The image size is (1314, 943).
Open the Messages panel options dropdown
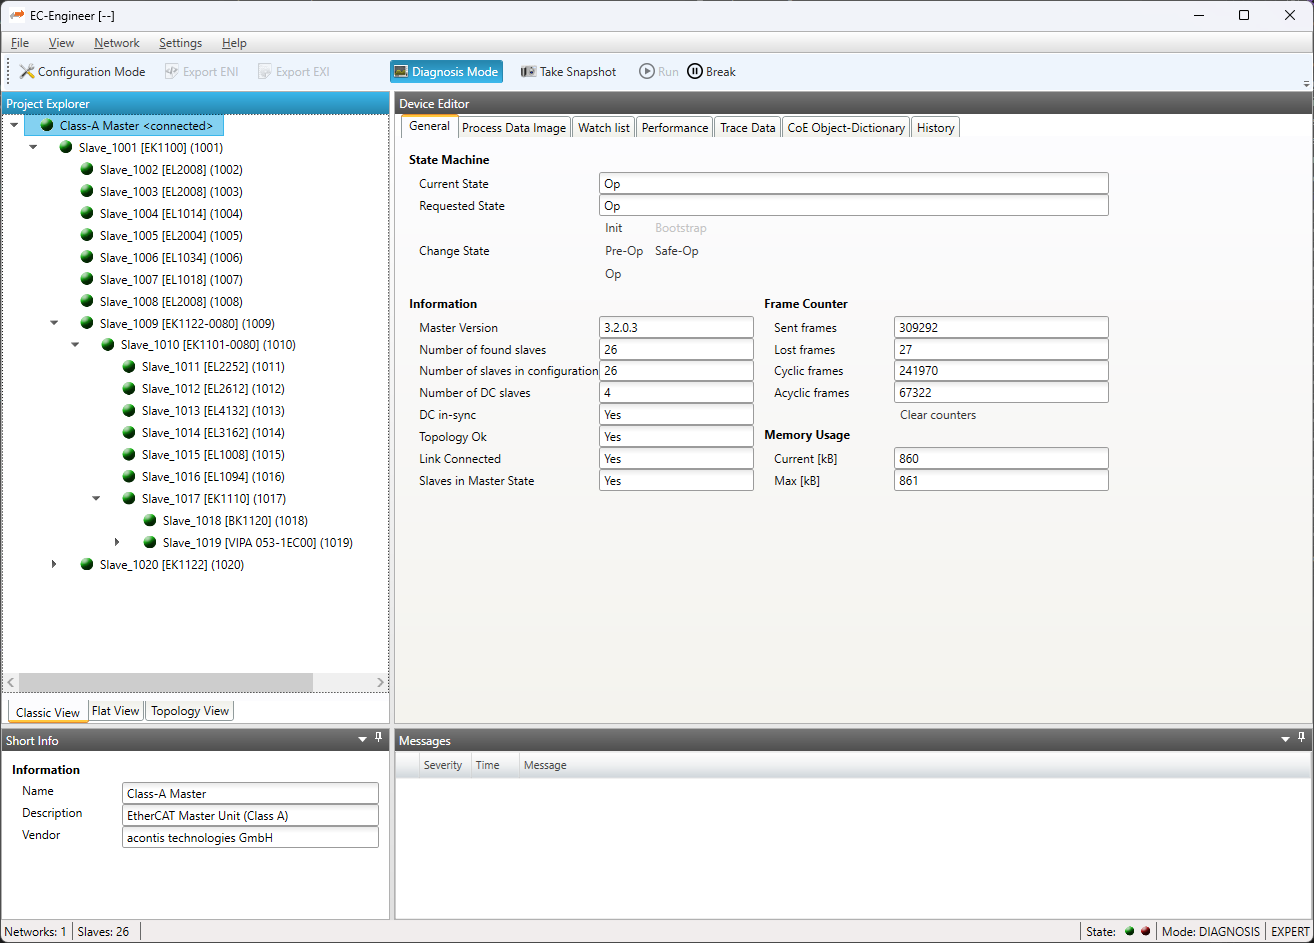coord(1286,739)
